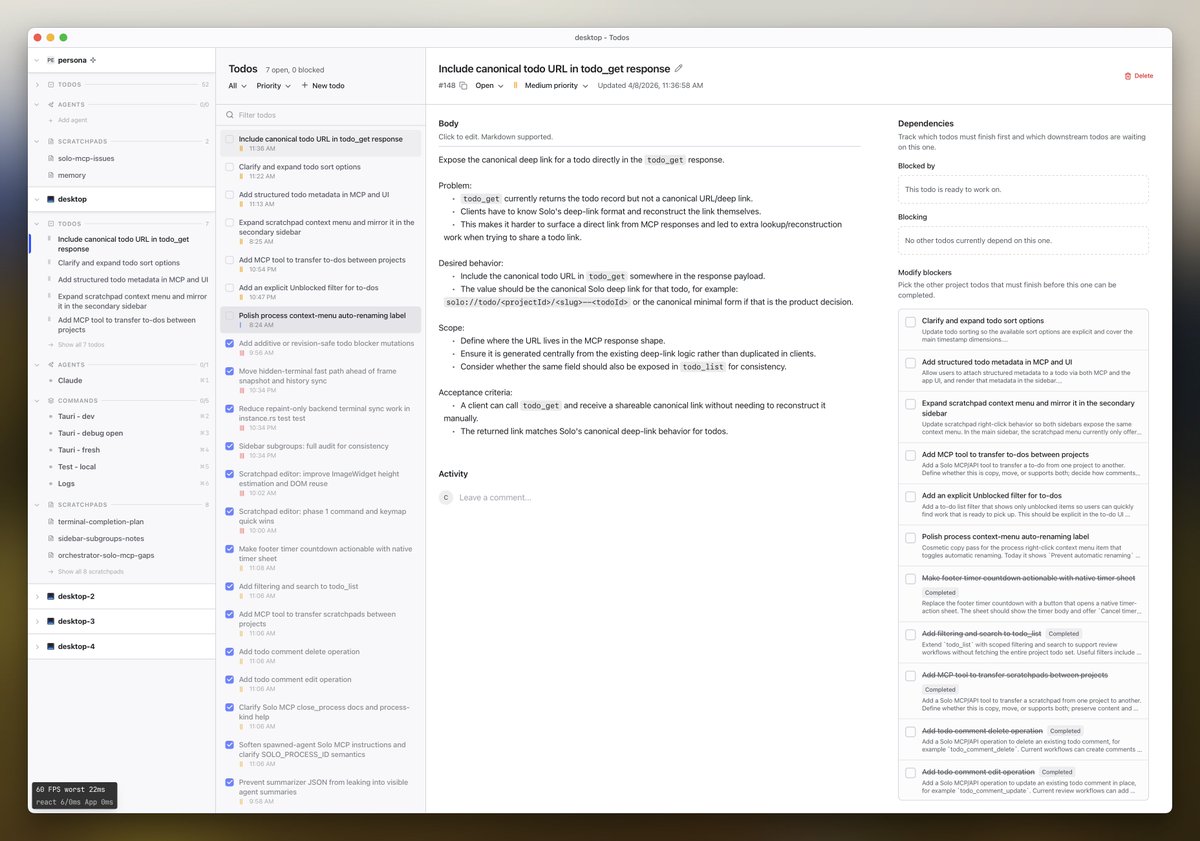Click the FPS performance overlay

75,795
